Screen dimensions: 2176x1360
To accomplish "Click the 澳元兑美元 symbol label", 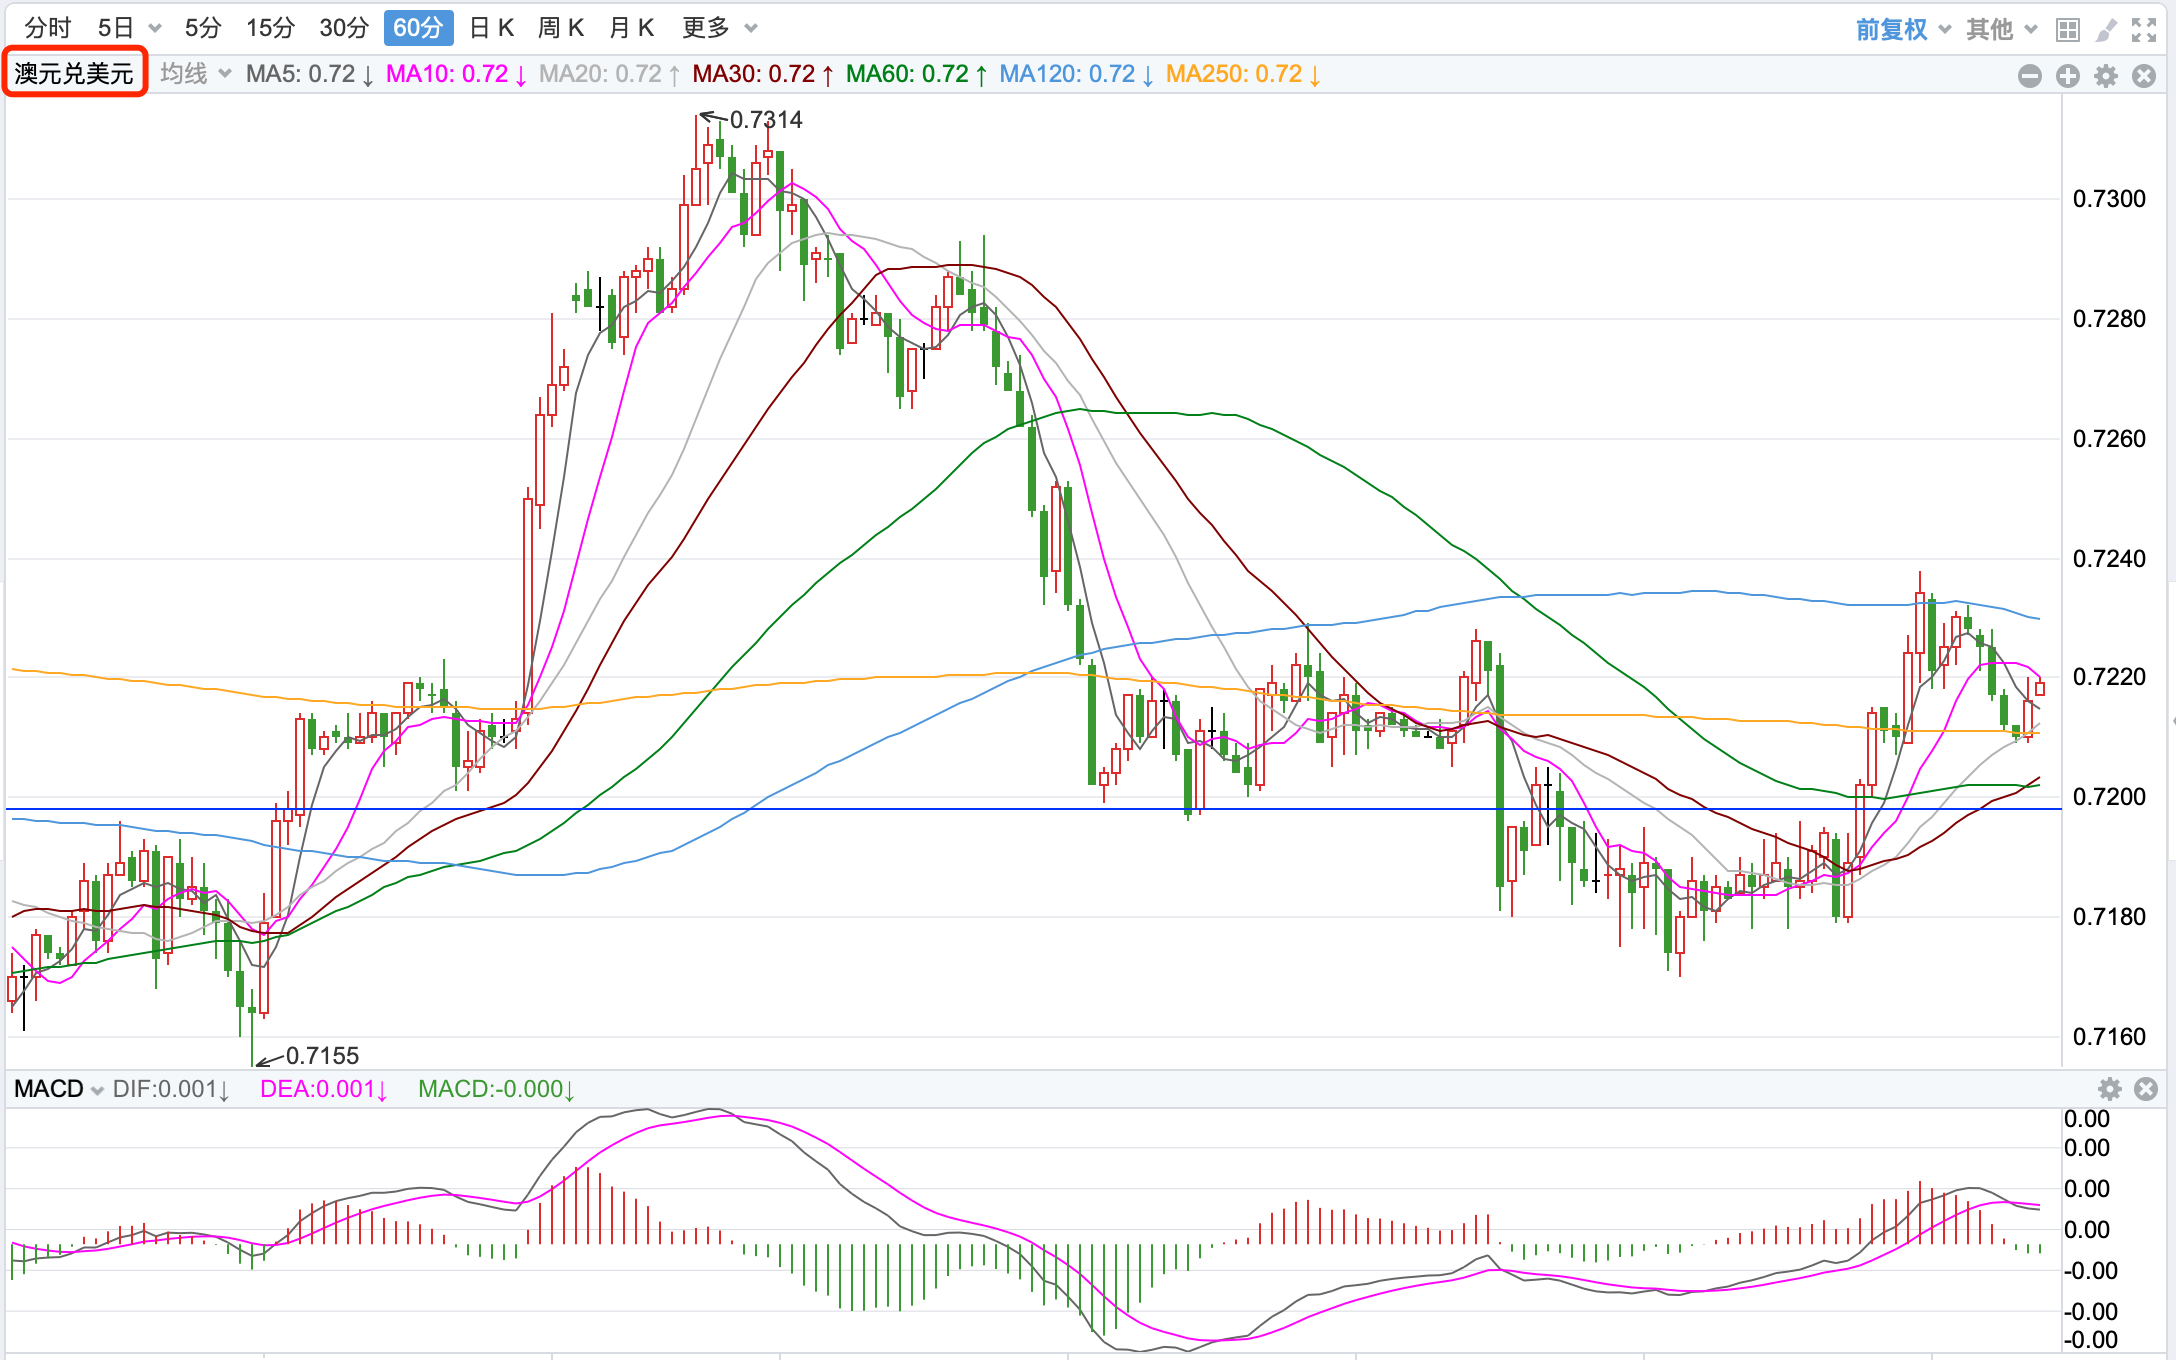I will [74, 73].
